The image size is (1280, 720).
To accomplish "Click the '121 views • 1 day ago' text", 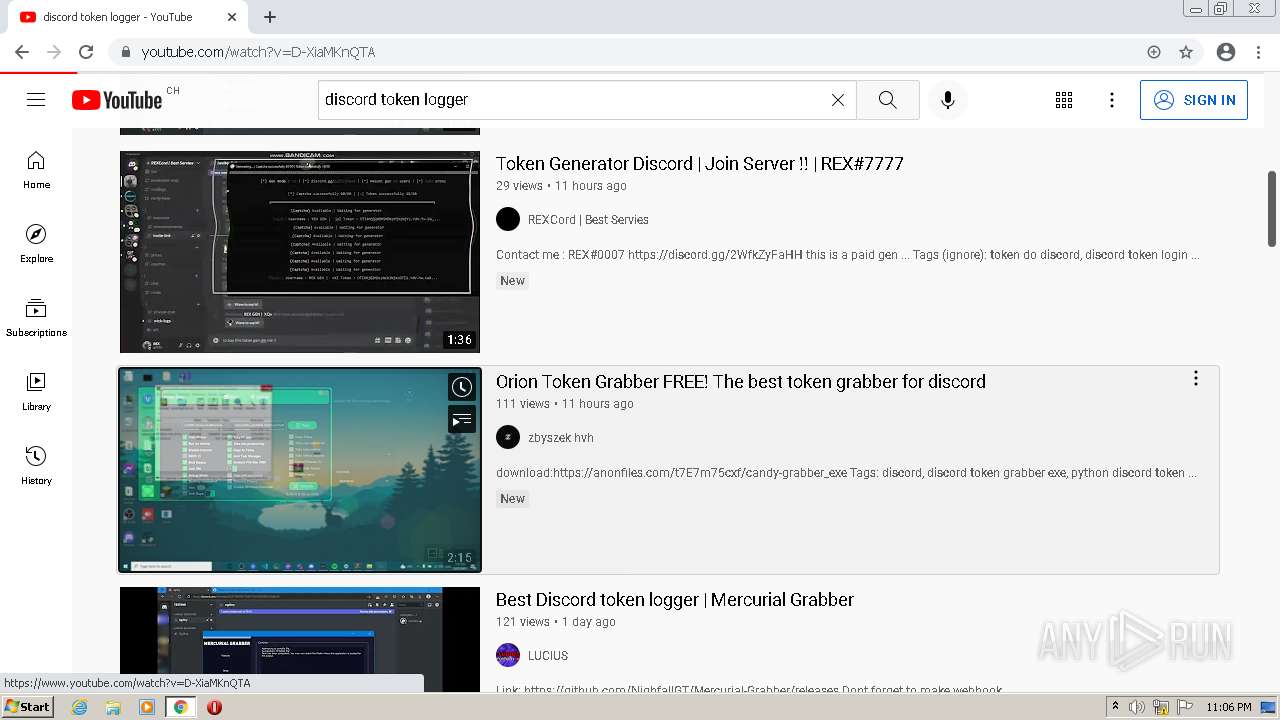I will 556,622.
